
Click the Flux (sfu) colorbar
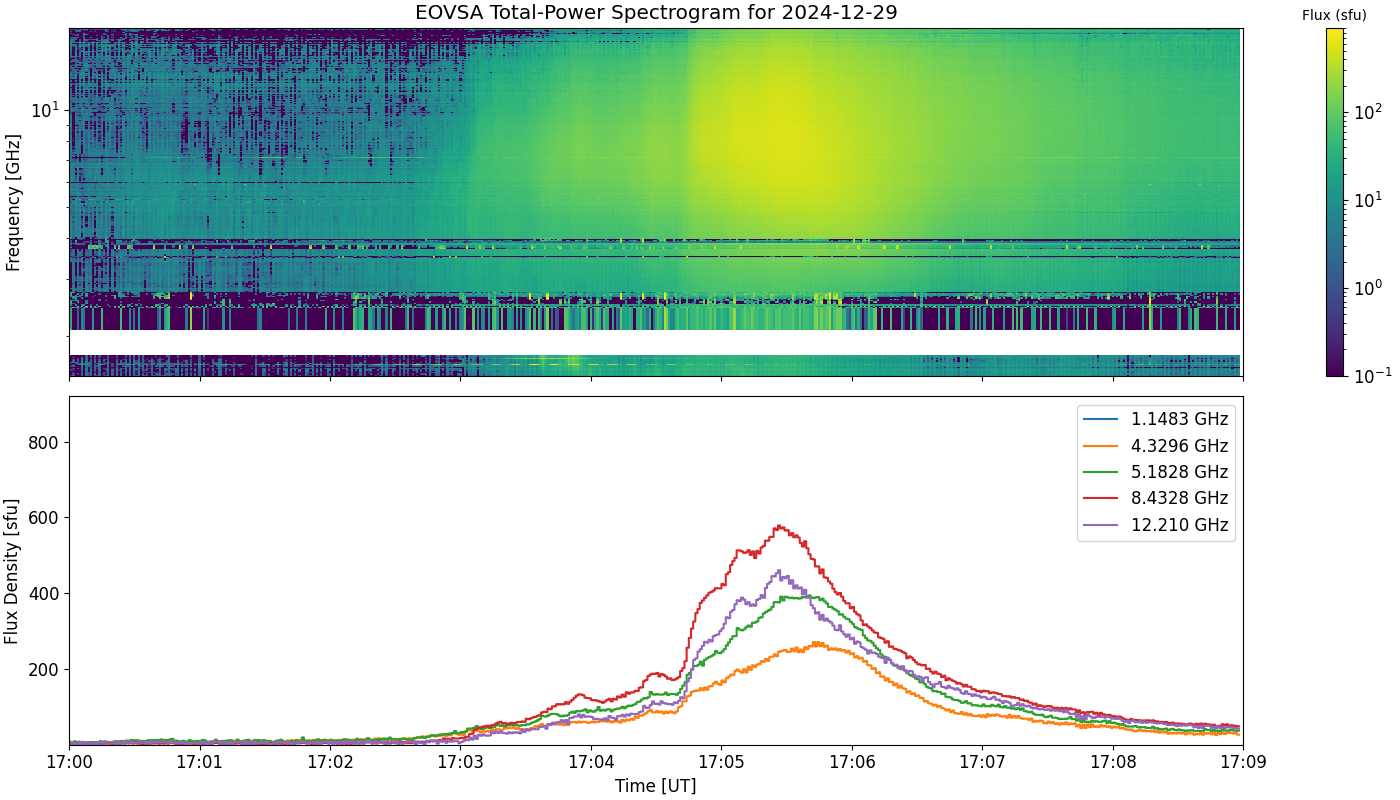[1335, 202]
